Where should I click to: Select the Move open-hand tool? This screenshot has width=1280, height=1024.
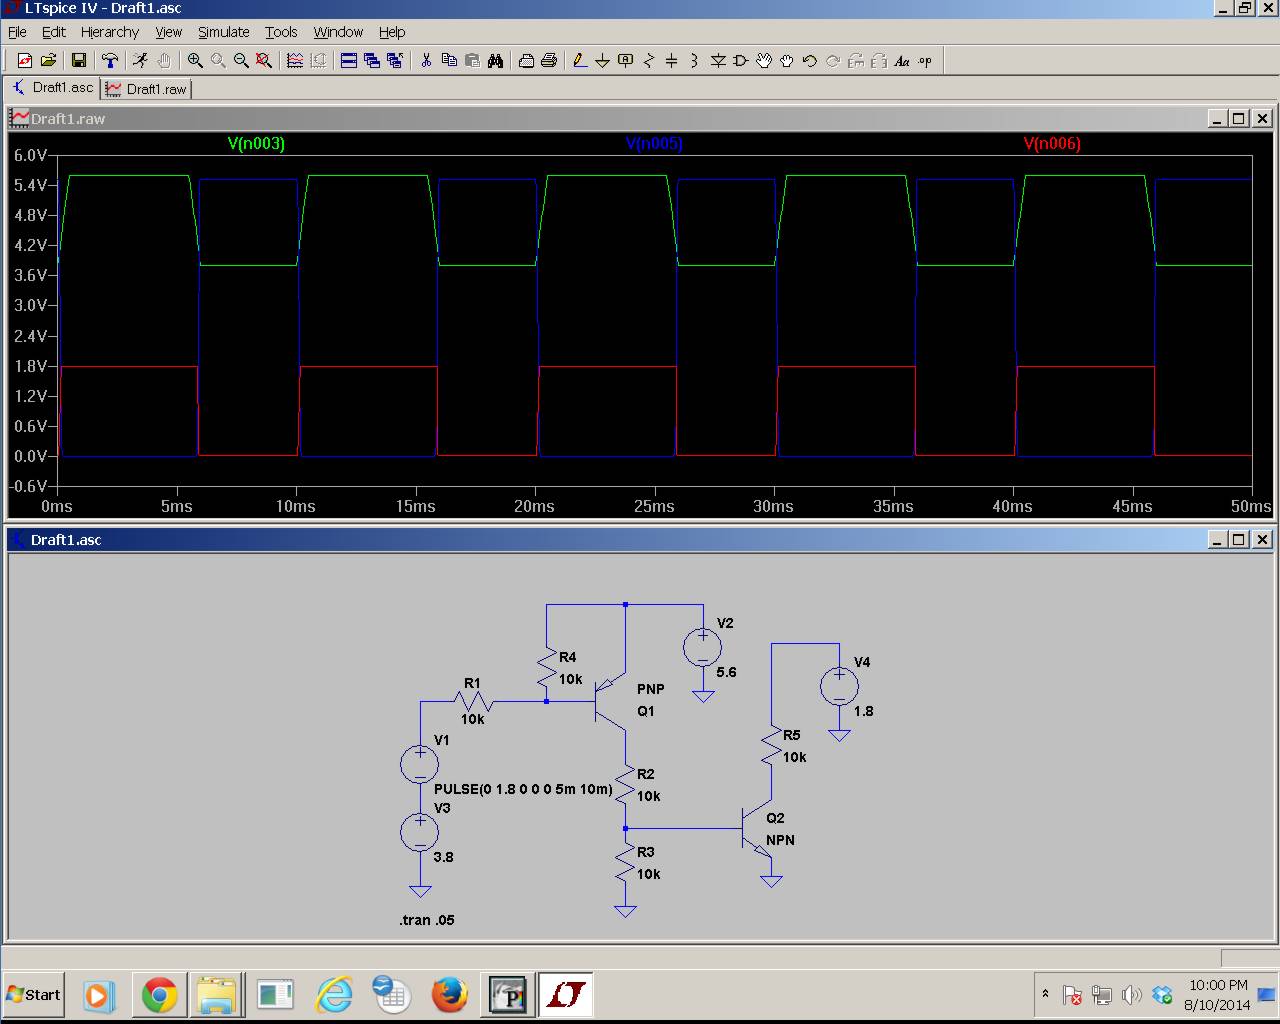pos(764,61)
